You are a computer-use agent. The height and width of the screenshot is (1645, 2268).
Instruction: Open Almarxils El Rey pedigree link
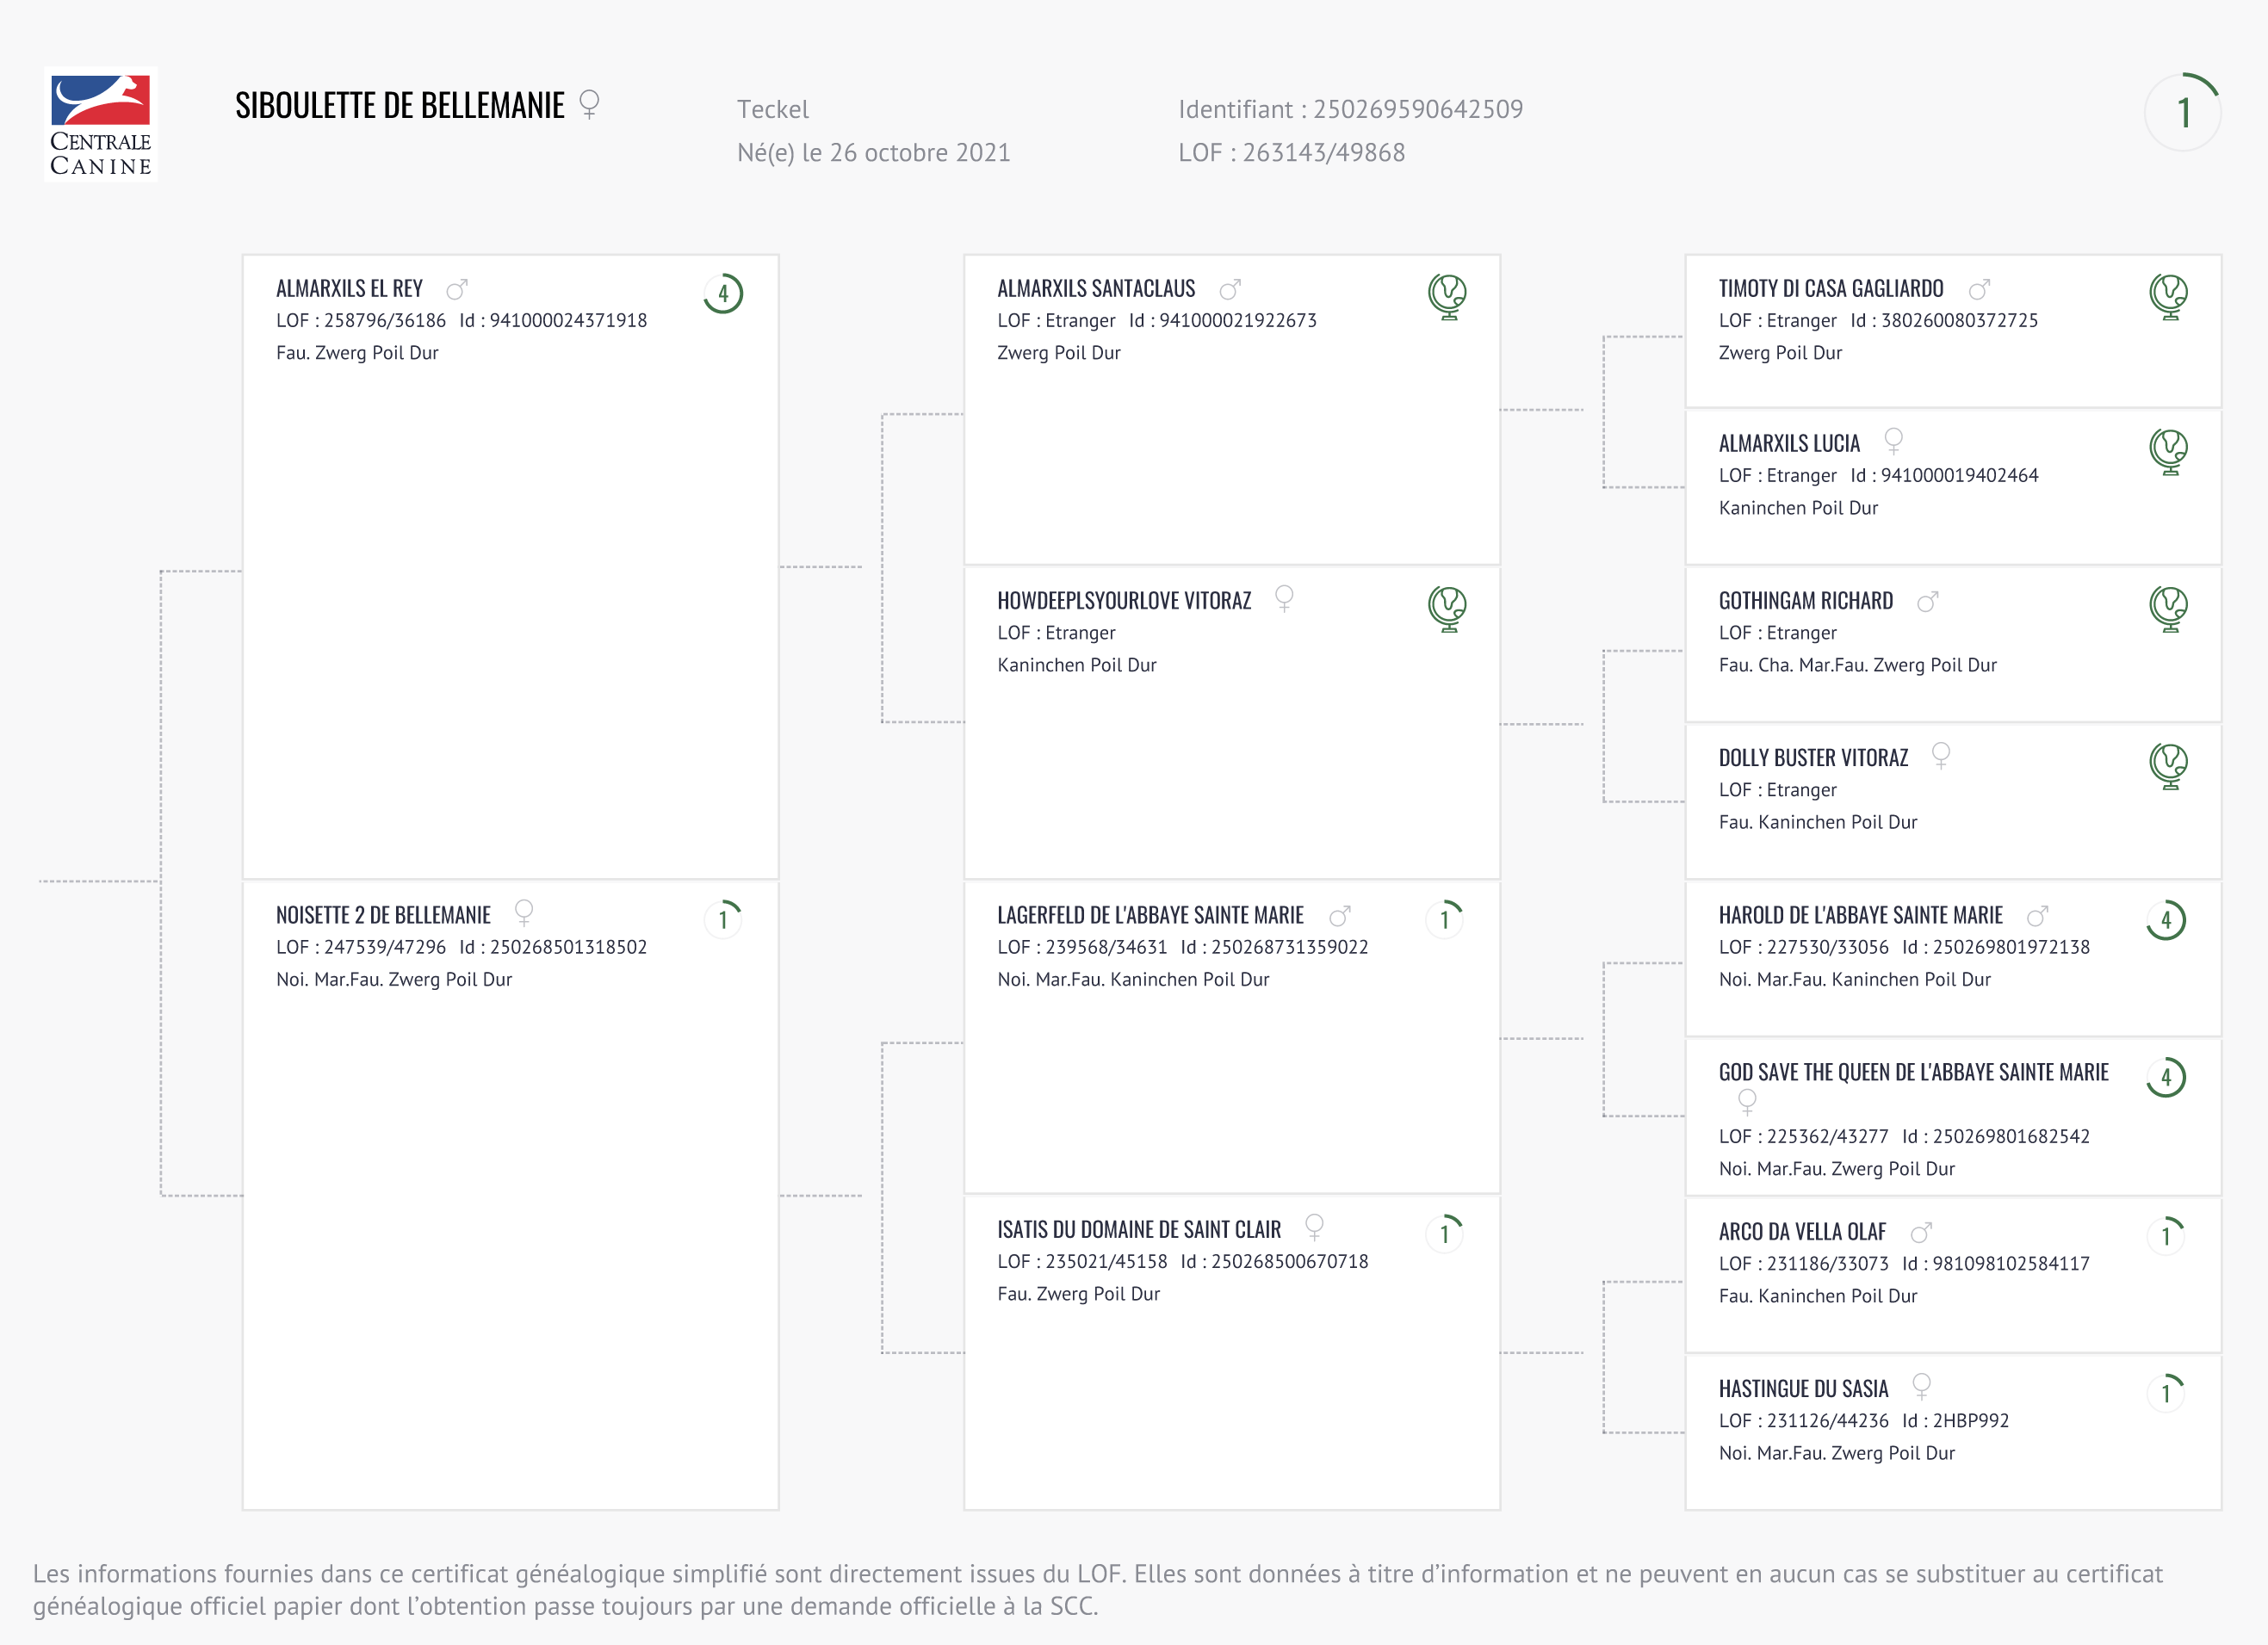tap(349, 289)
